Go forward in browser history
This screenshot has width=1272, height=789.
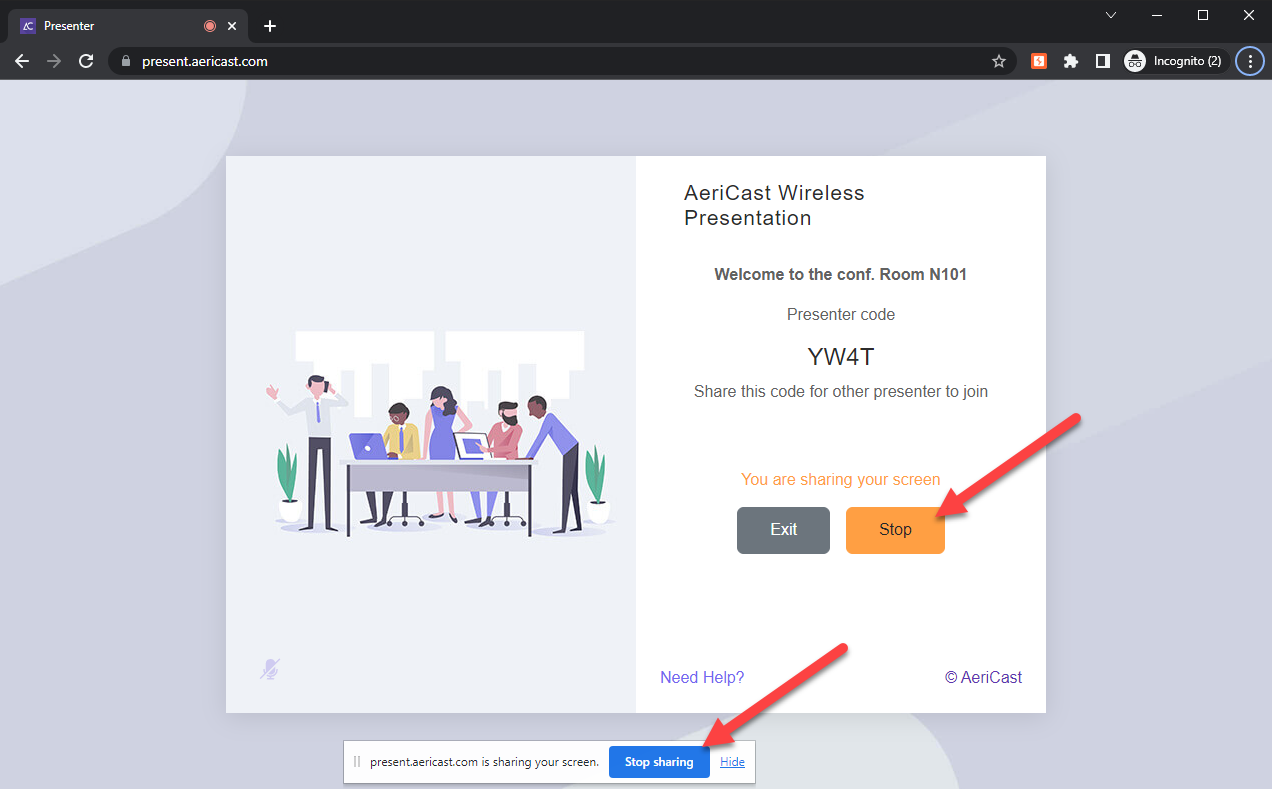click(x=54, y=61)
